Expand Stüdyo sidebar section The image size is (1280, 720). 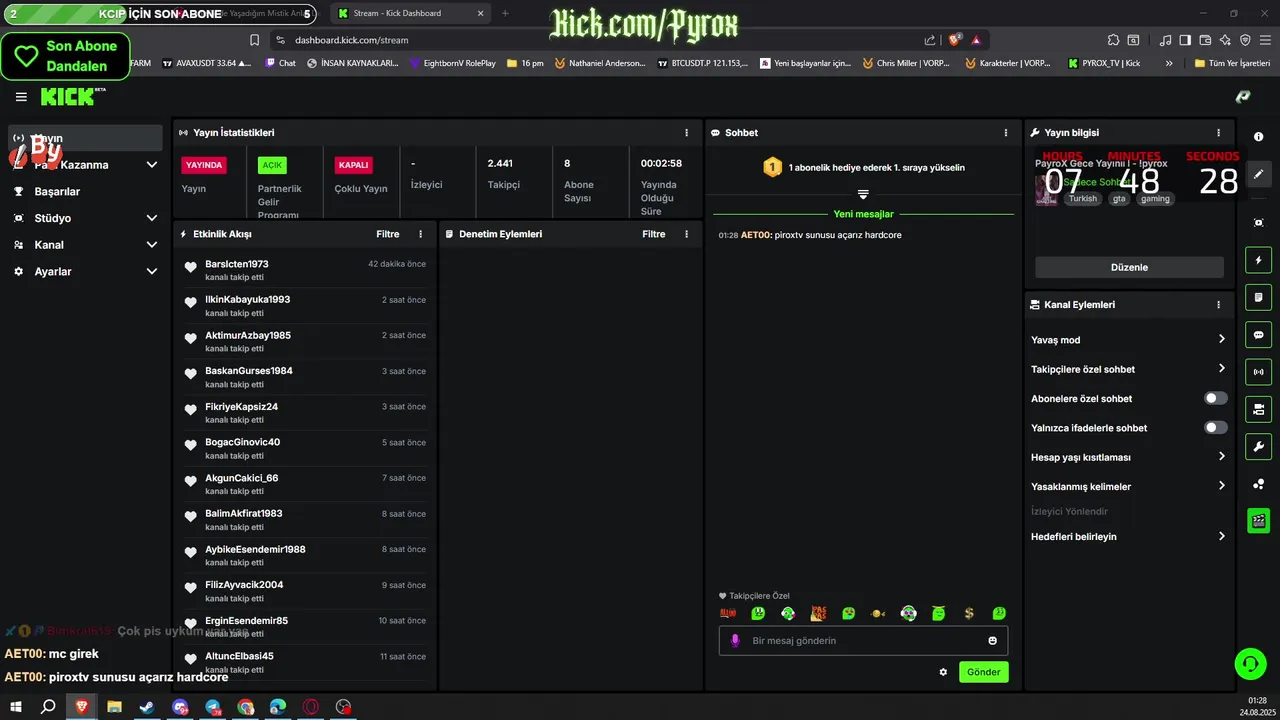tap(152, 218)
